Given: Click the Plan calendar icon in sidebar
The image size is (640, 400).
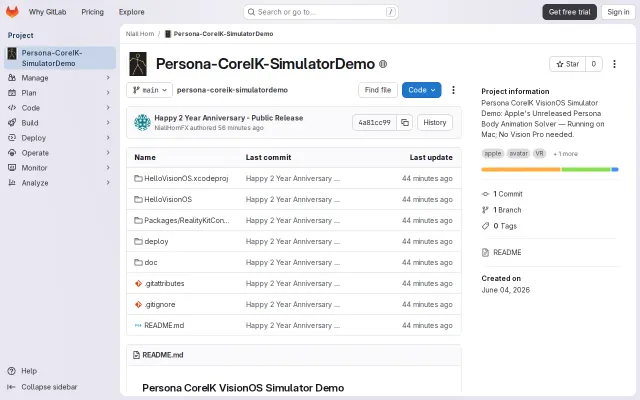Looking at the screenshot, I should click(12, 93).
